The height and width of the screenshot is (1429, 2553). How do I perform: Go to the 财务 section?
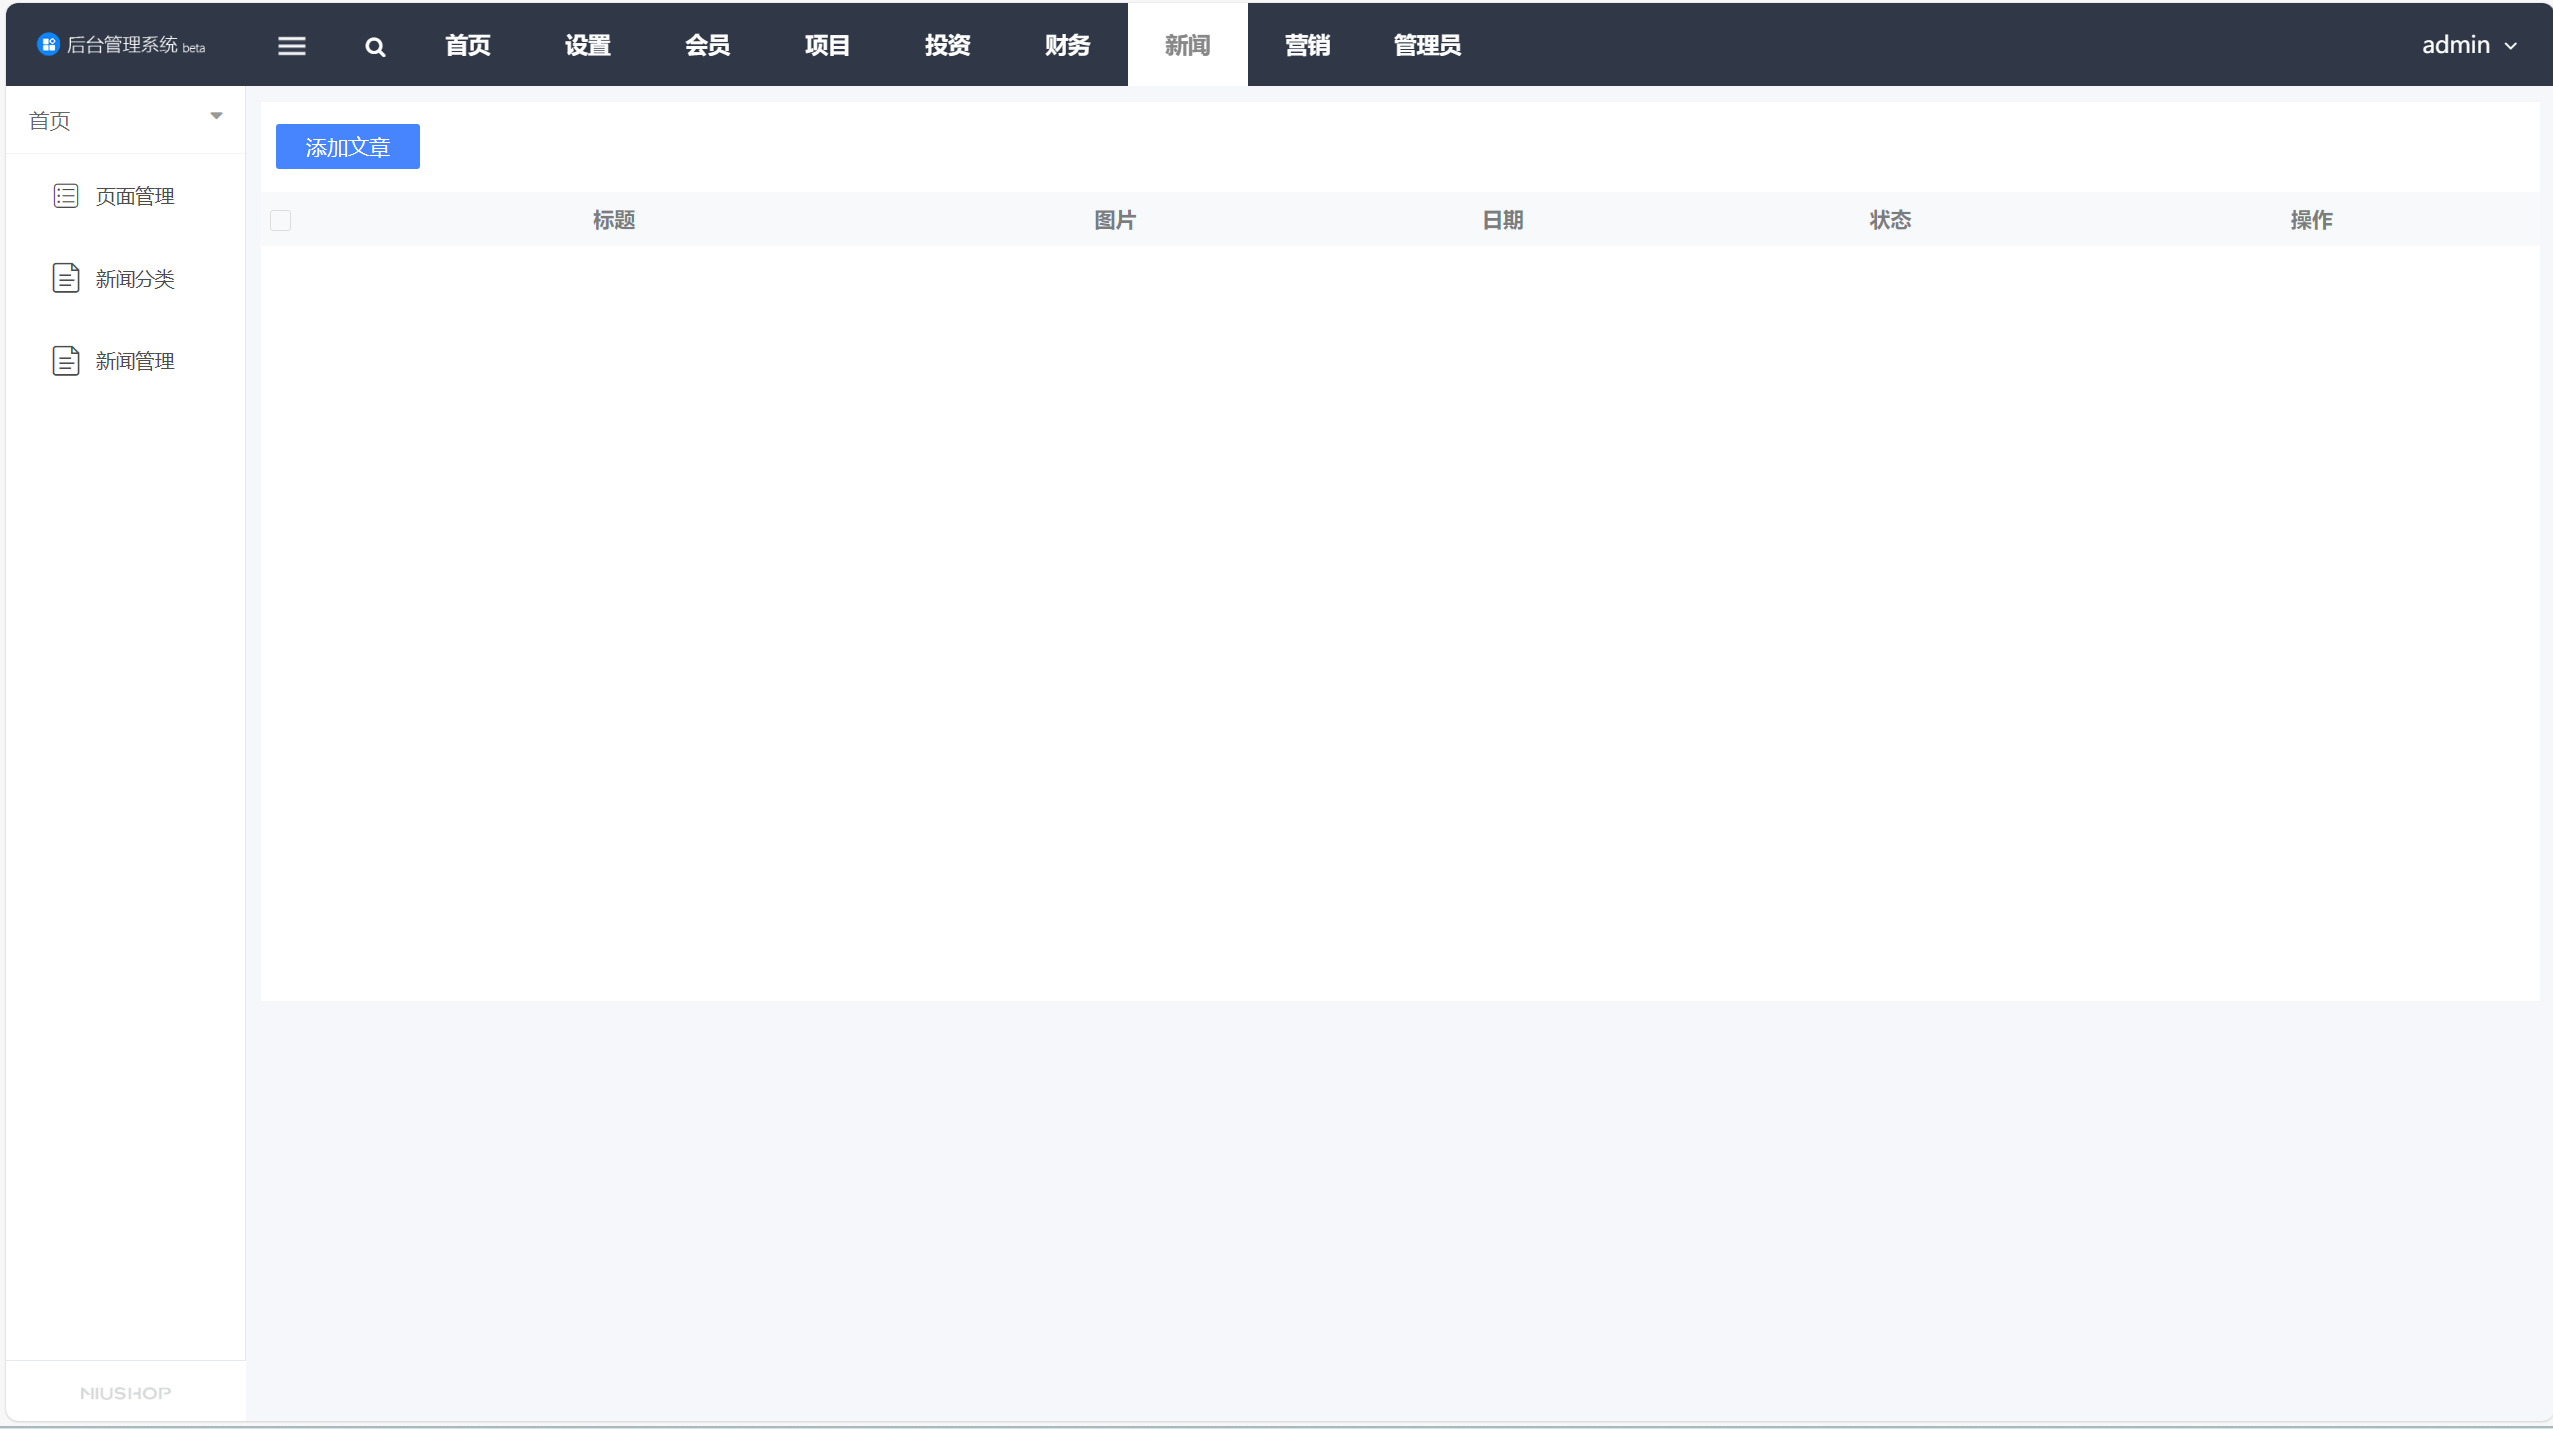pos(1067,45)
